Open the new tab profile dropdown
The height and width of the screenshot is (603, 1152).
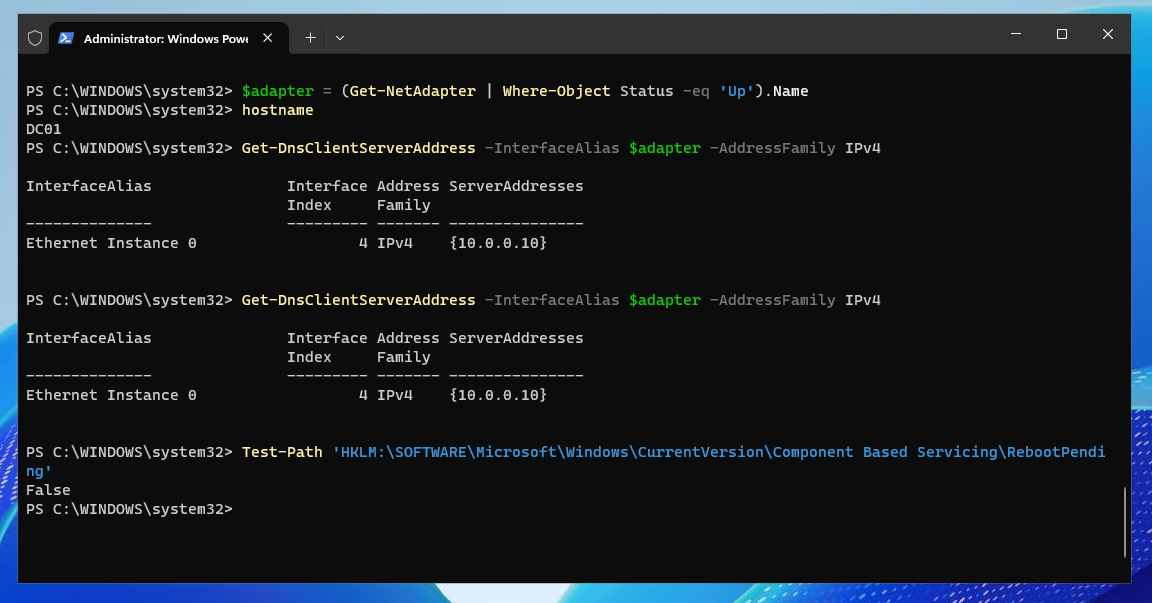[339, 37]
